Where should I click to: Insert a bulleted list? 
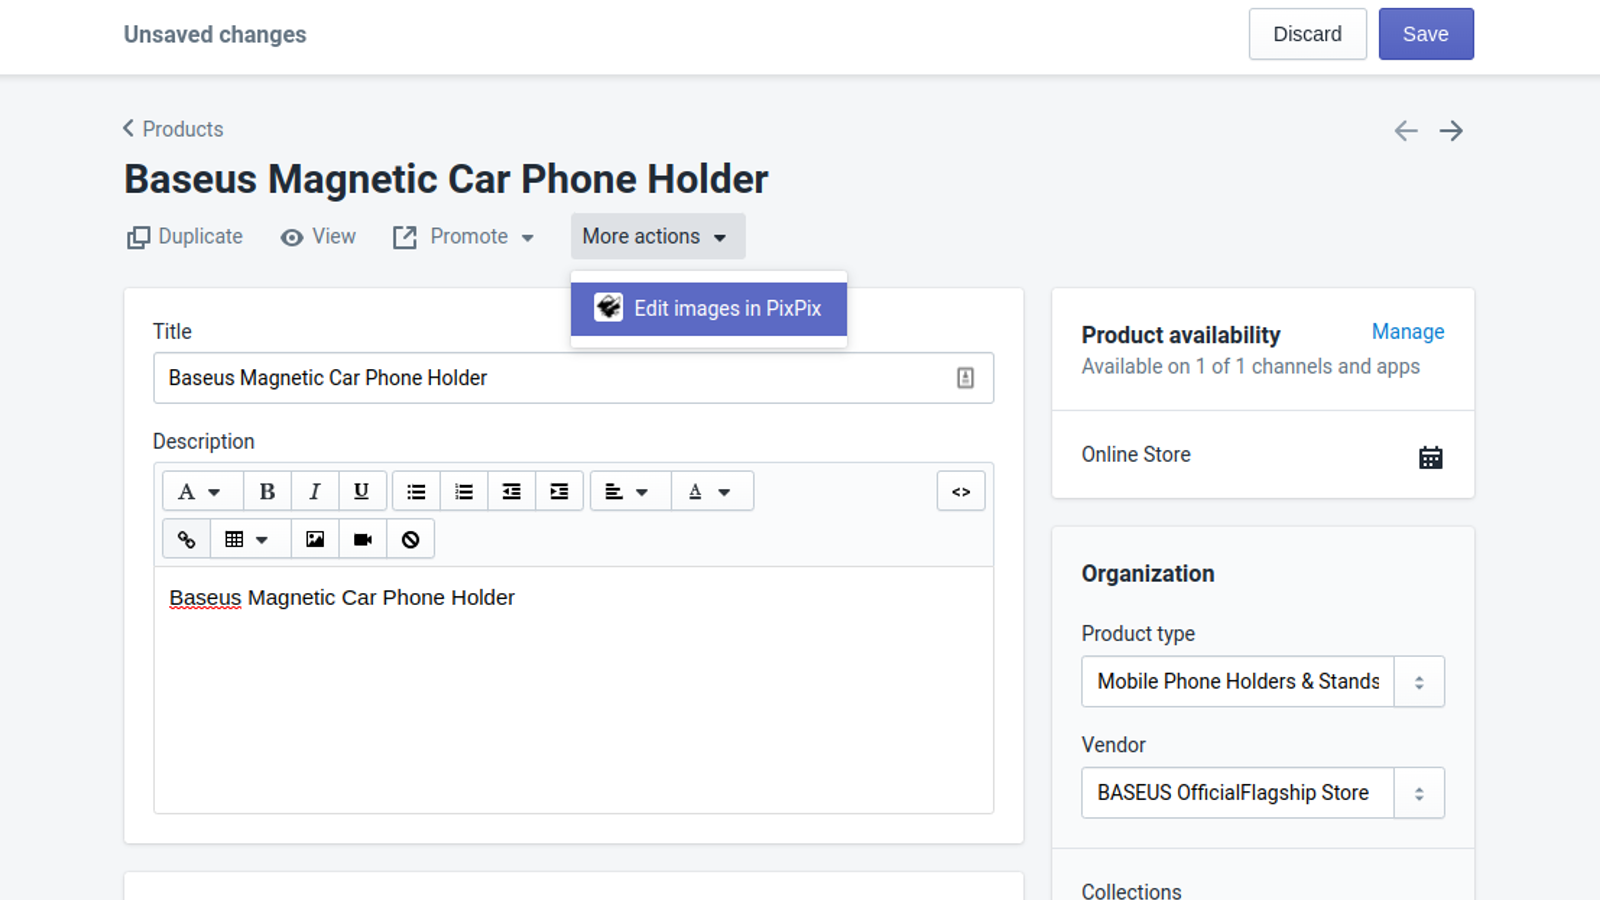(x=416, y=491)
